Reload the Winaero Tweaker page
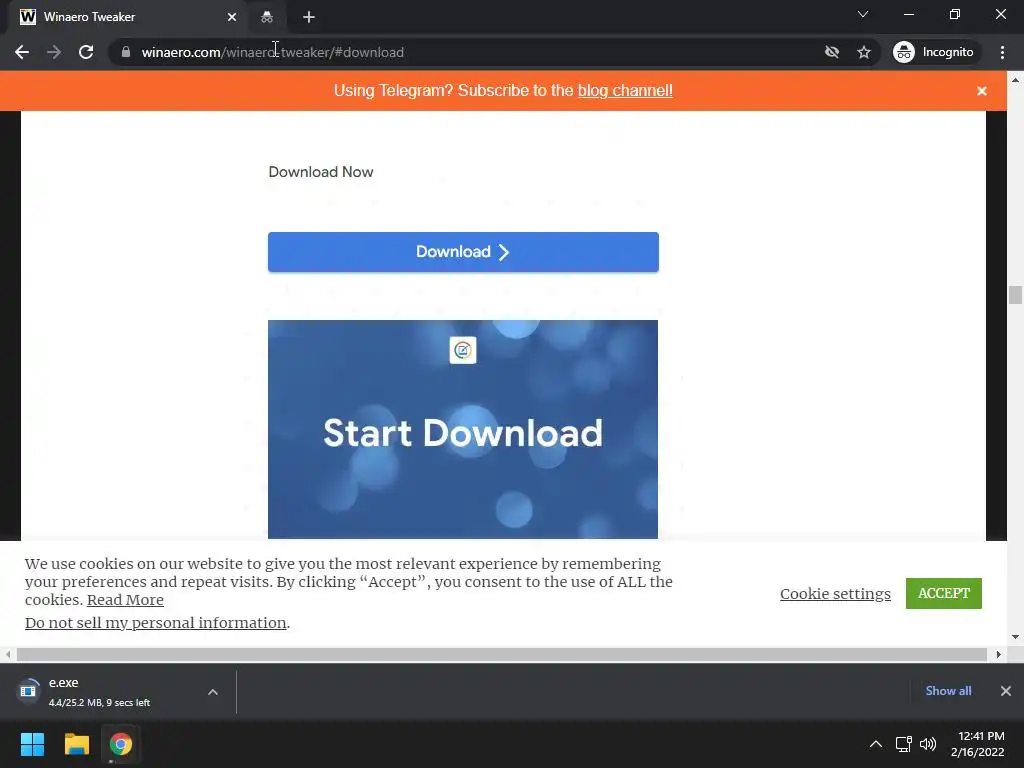This screenshot has width=1024, height=768. pos(86,52)
